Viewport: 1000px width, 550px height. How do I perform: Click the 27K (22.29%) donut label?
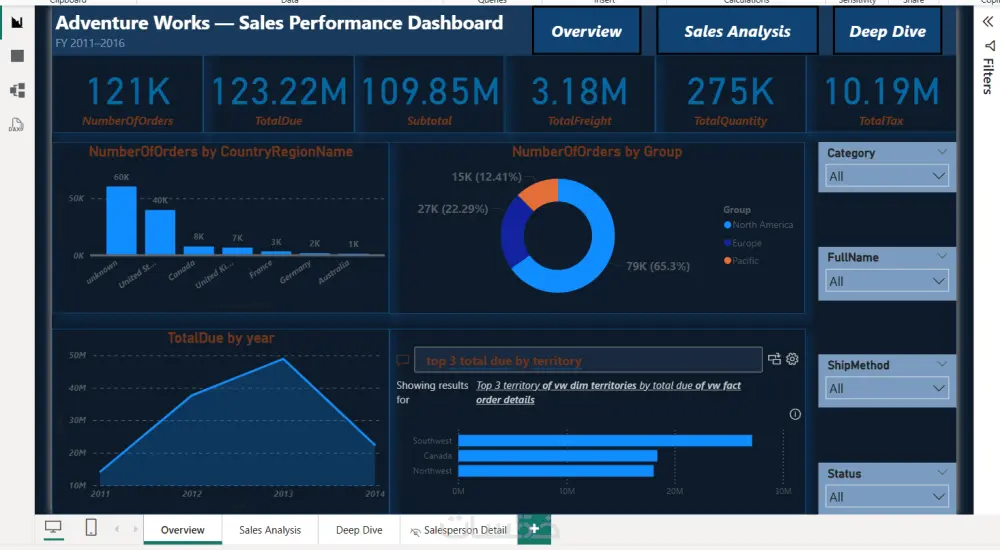(453, 209)
